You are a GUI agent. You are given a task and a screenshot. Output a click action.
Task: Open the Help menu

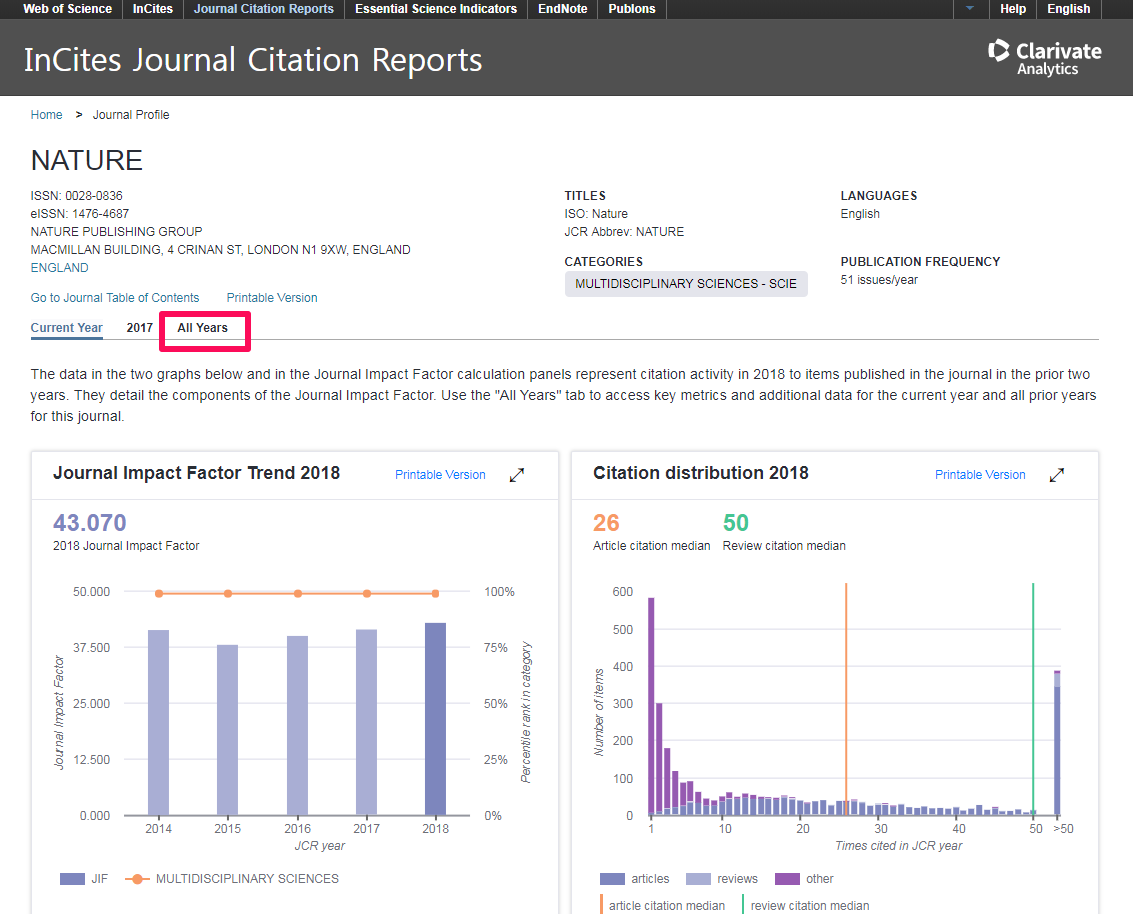tap(1012, 9)
